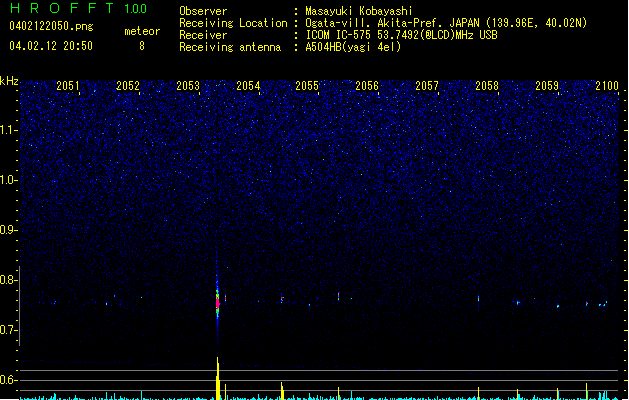Click the 2053 time marker
The width and height of the screenshot is (629, 400).
click(188, 86)
